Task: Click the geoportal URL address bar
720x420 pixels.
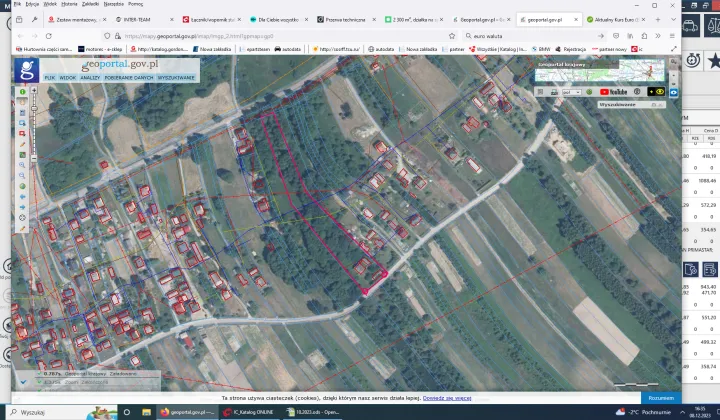Action: 280,36
